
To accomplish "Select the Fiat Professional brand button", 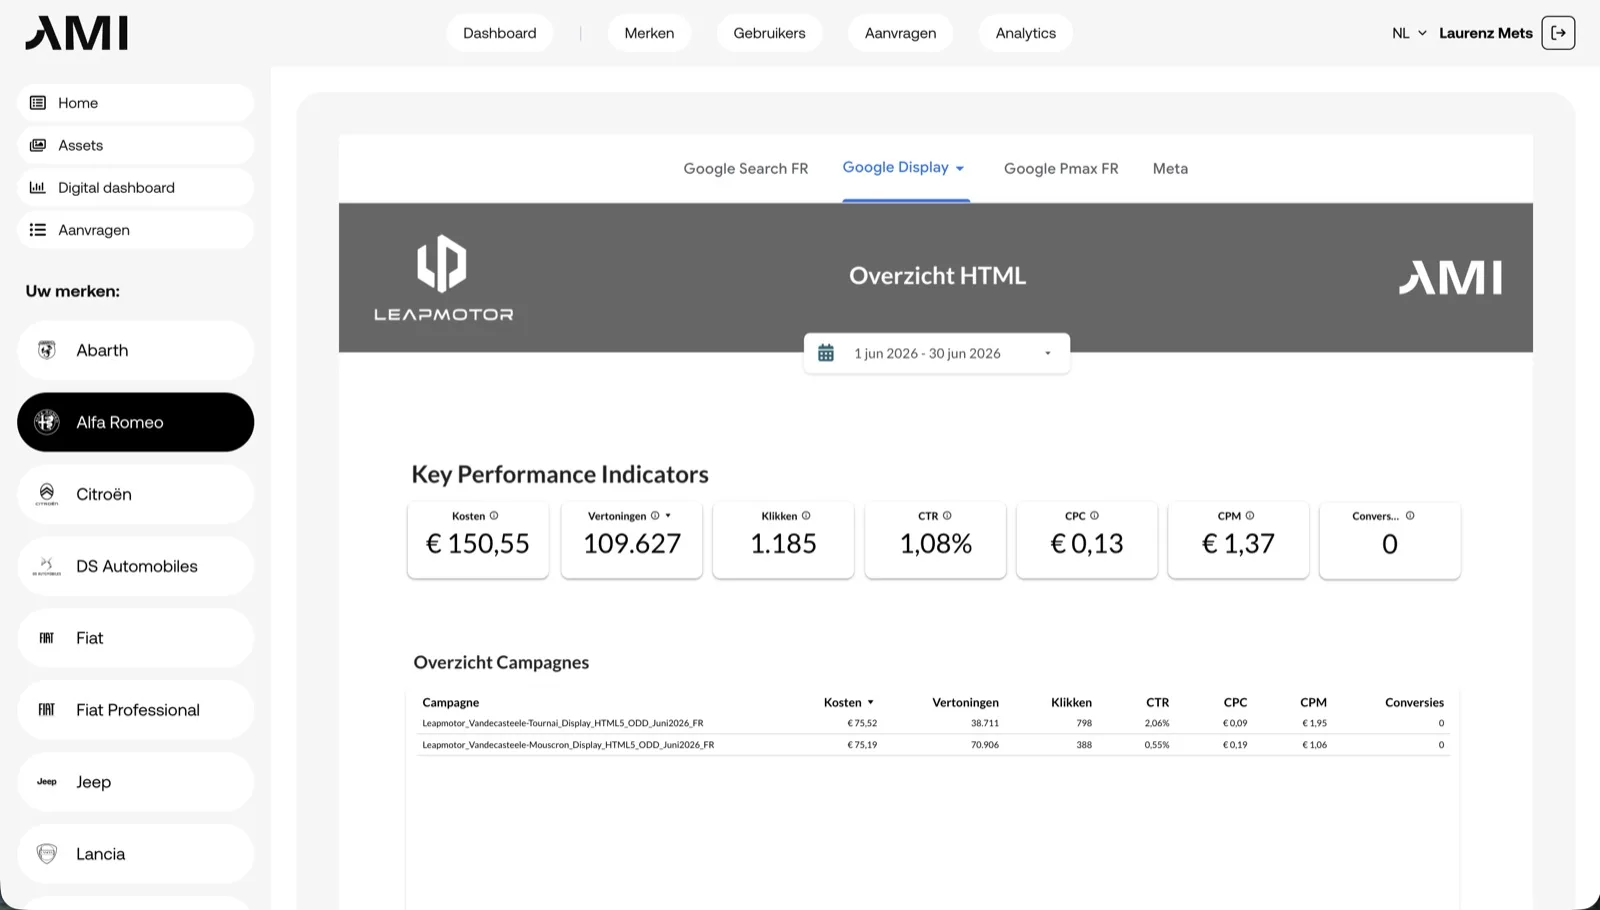I will pos(135,710).
